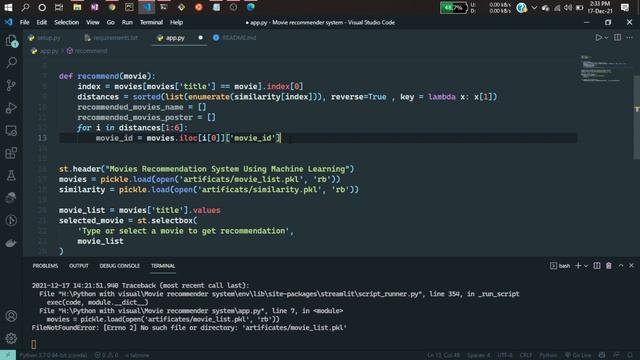640x360 pixels.
Task: Open the Remote Explorer view
Action: click(11, 131)
